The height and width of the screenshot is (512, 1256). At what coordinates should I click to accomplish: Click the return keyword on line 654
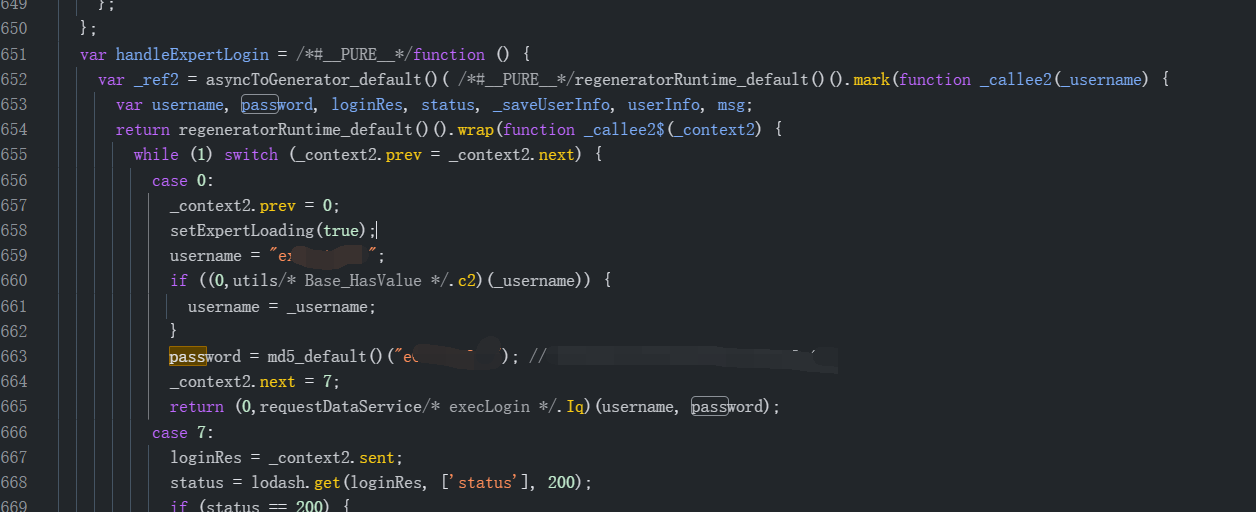coord(143,130)
